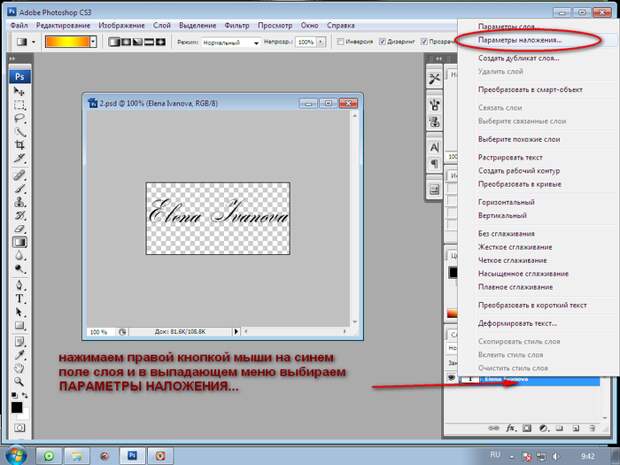
Task: Open document status bar info arrow
Action: (236, 331)
